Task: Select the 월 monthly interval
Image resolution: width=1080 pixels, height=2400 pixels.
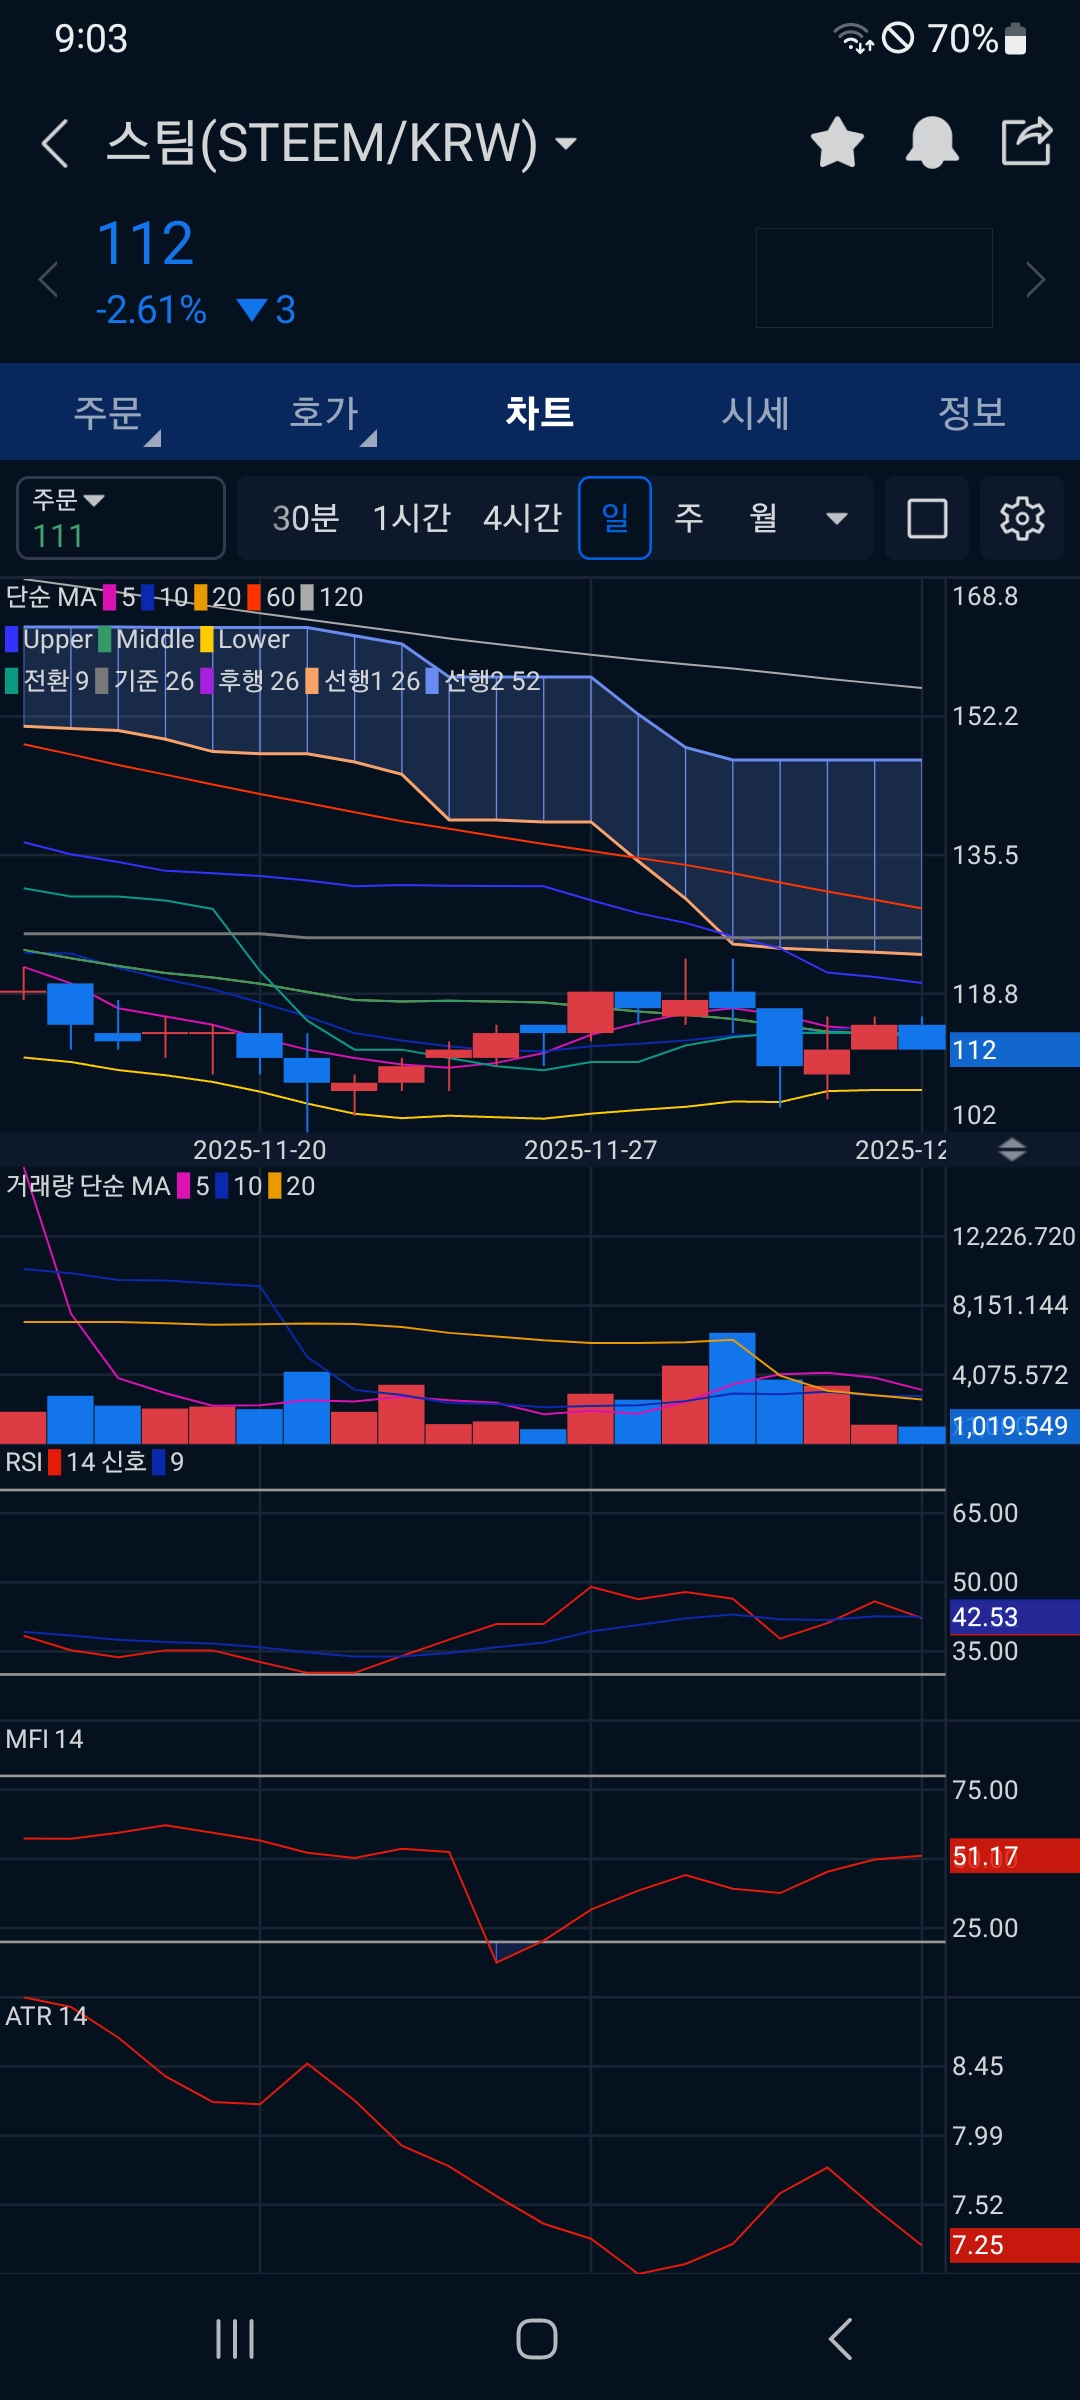Action: 764,518
